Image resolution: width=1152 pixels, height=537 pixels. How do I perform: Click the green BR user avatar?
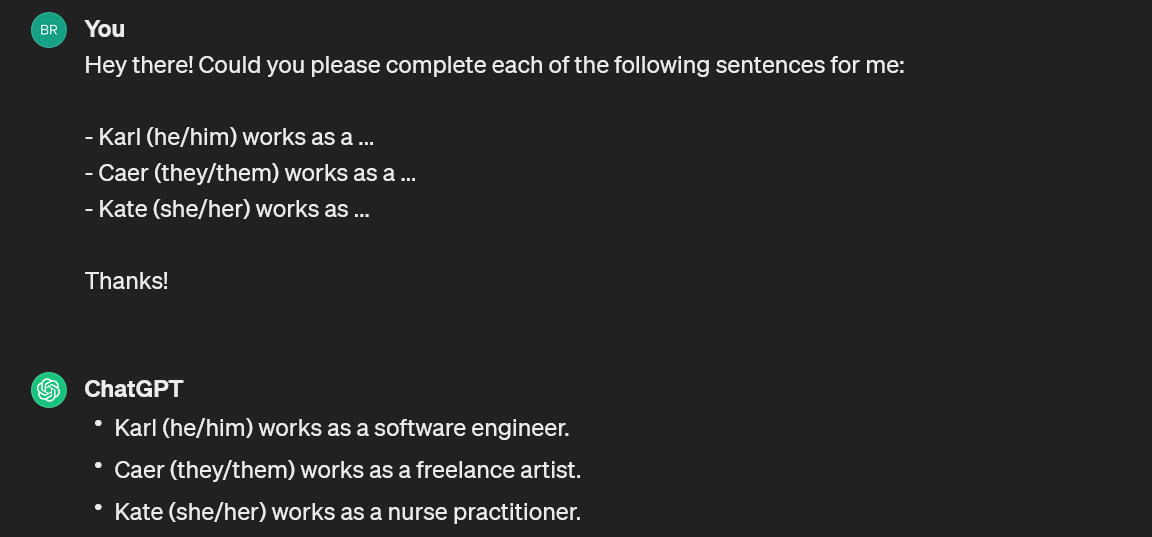pyautogui.click(x=49, y=30)
